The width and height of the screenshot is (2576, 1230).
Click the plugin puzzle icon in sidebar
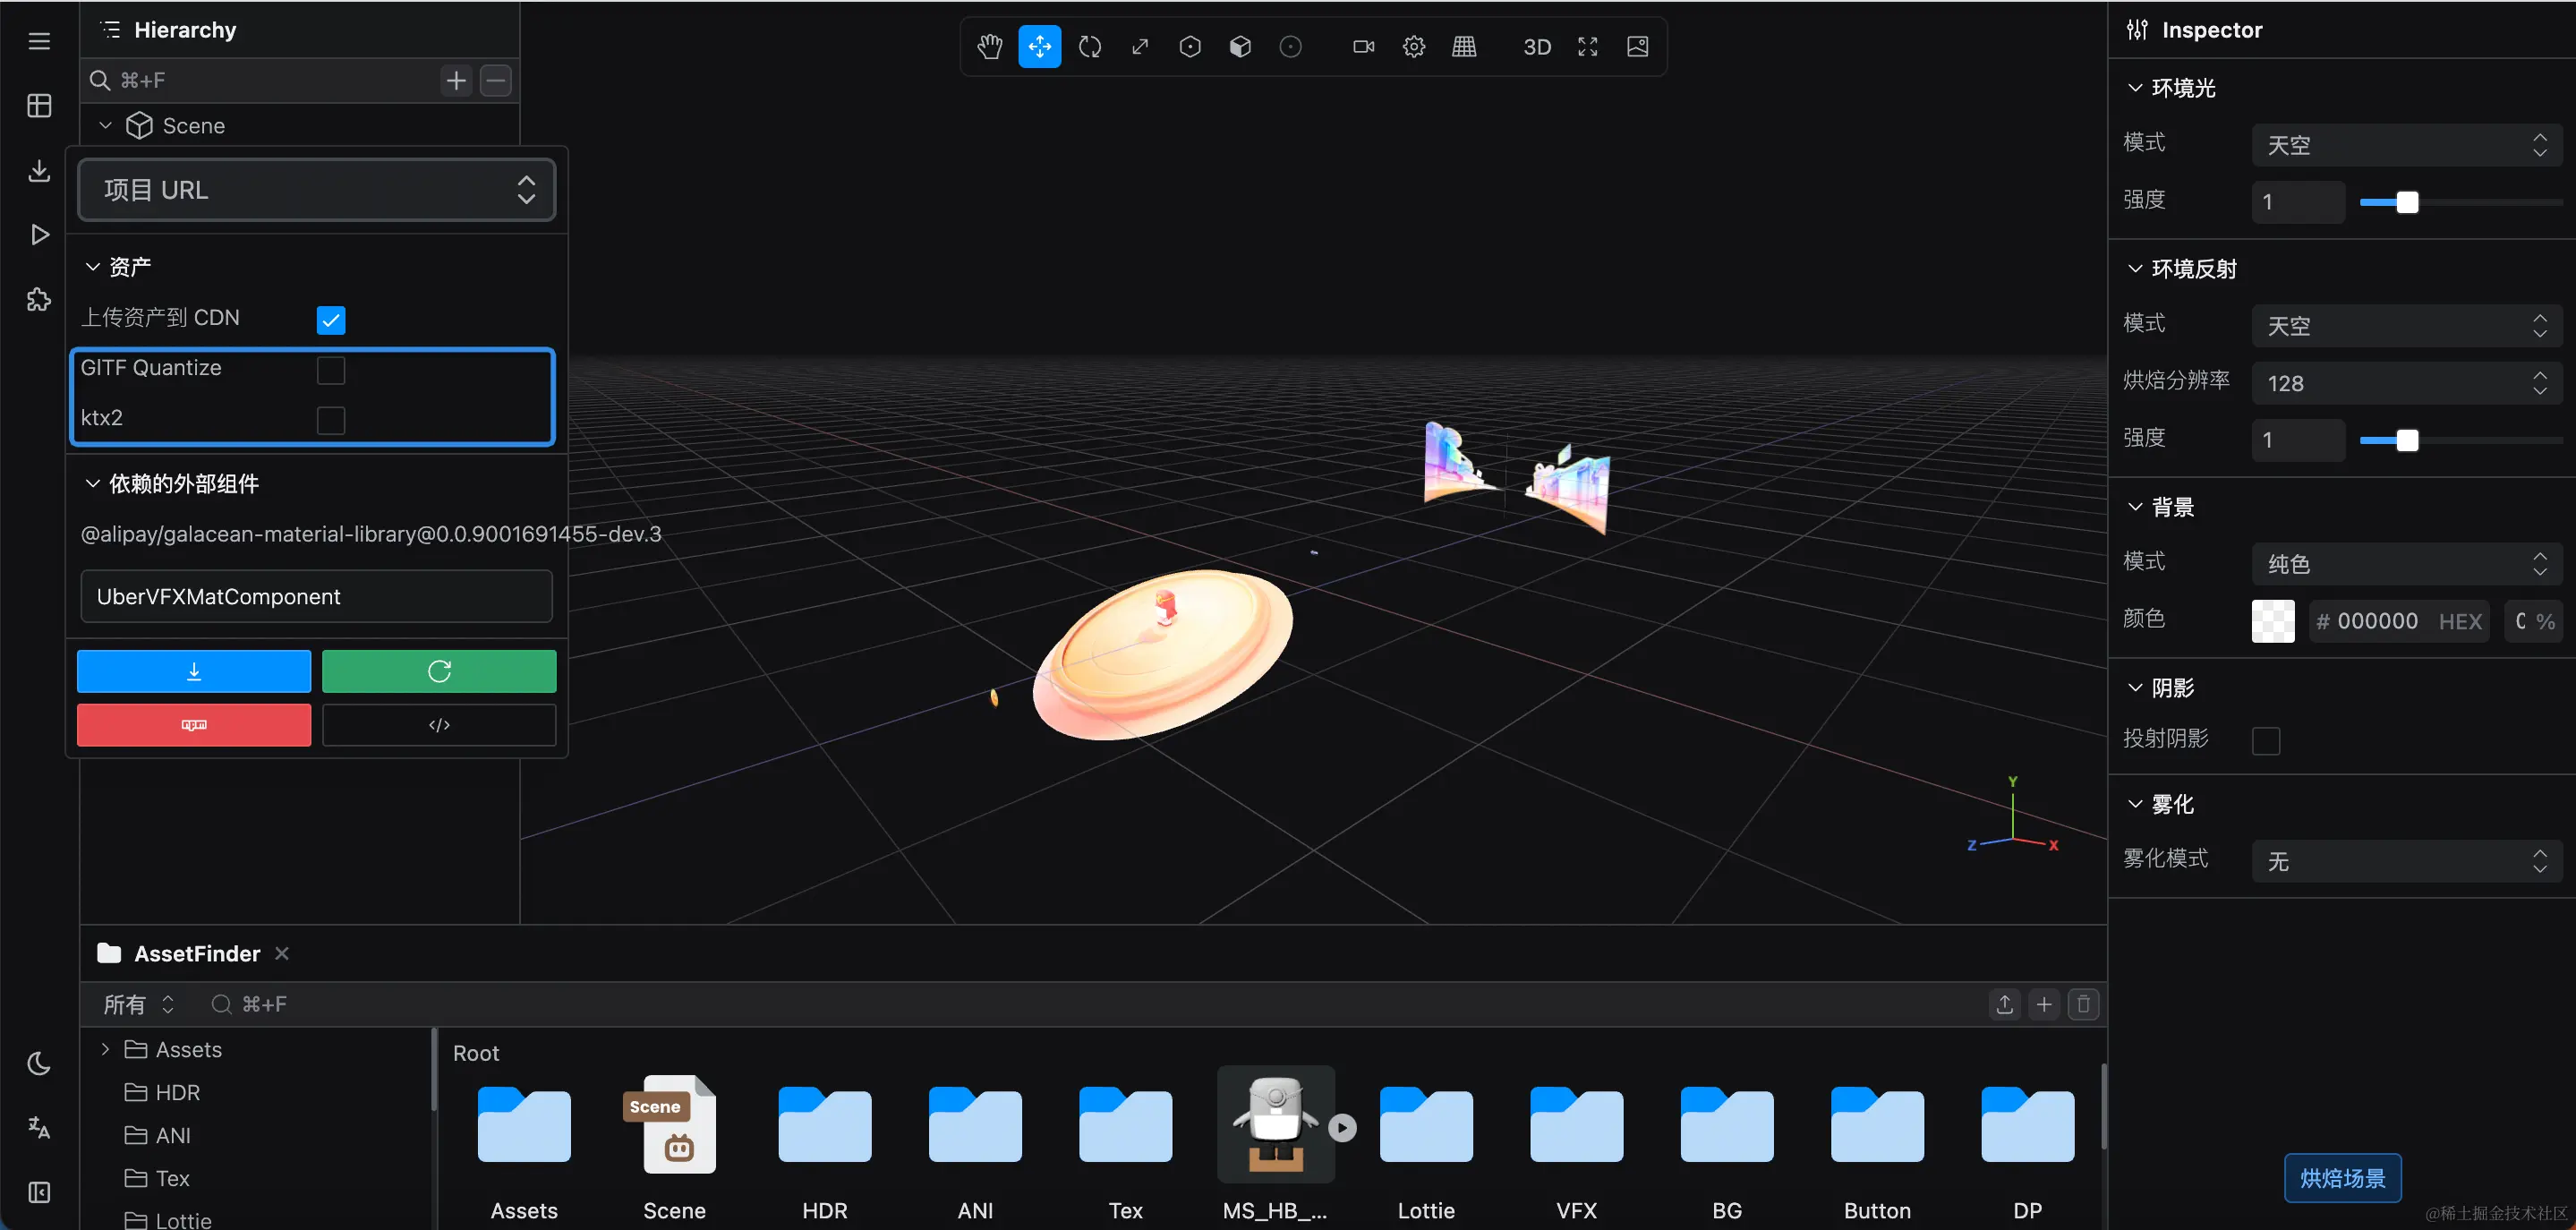[x=39, y=299]
